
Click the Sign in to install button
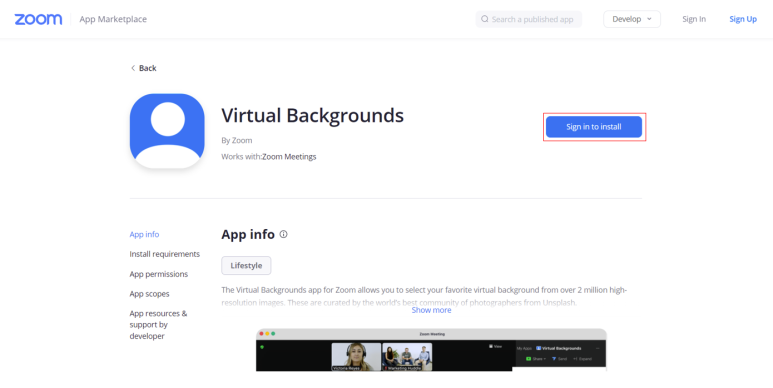pos(594,127)
